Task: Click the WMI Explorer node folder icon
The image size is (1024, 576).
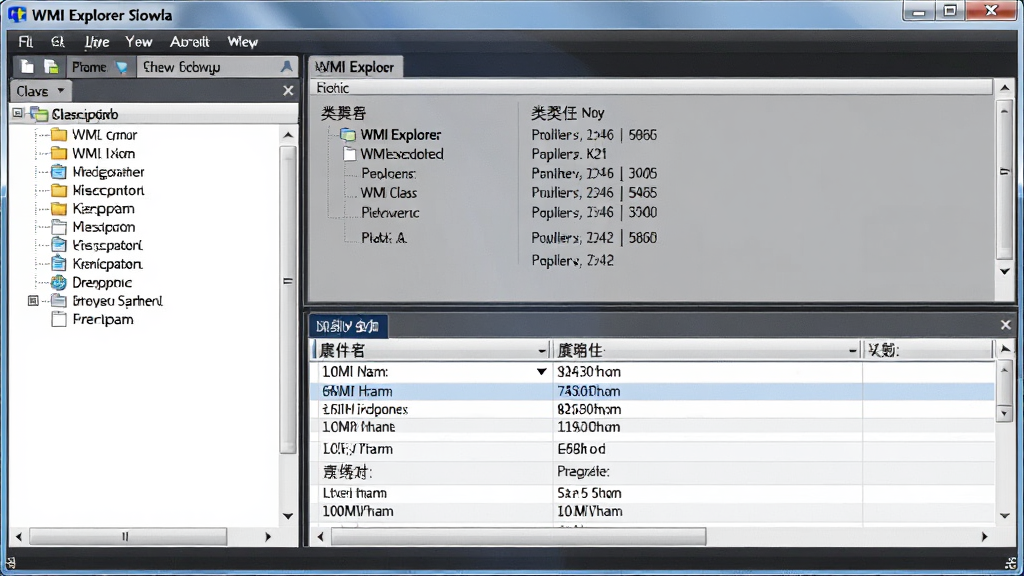Action: (347, 135)
